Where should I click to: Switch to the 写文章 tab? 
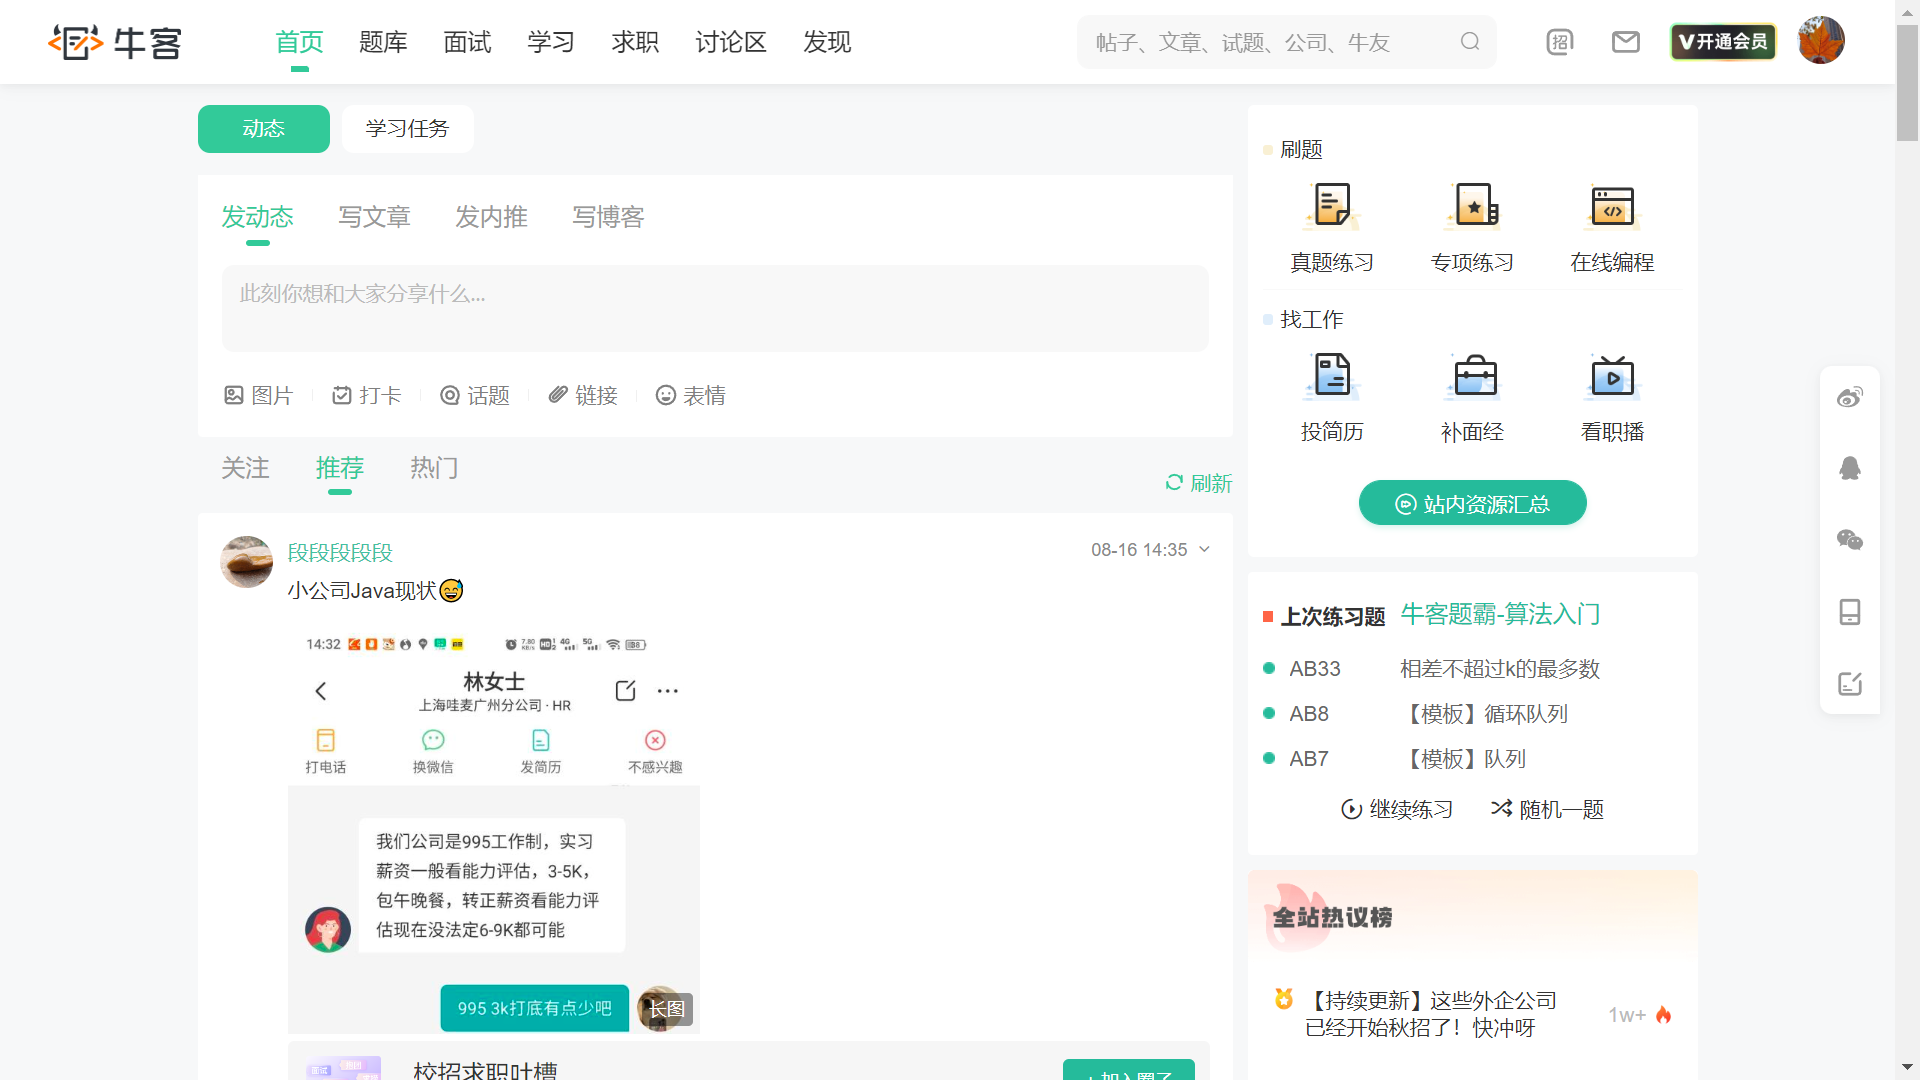point(374,217)
